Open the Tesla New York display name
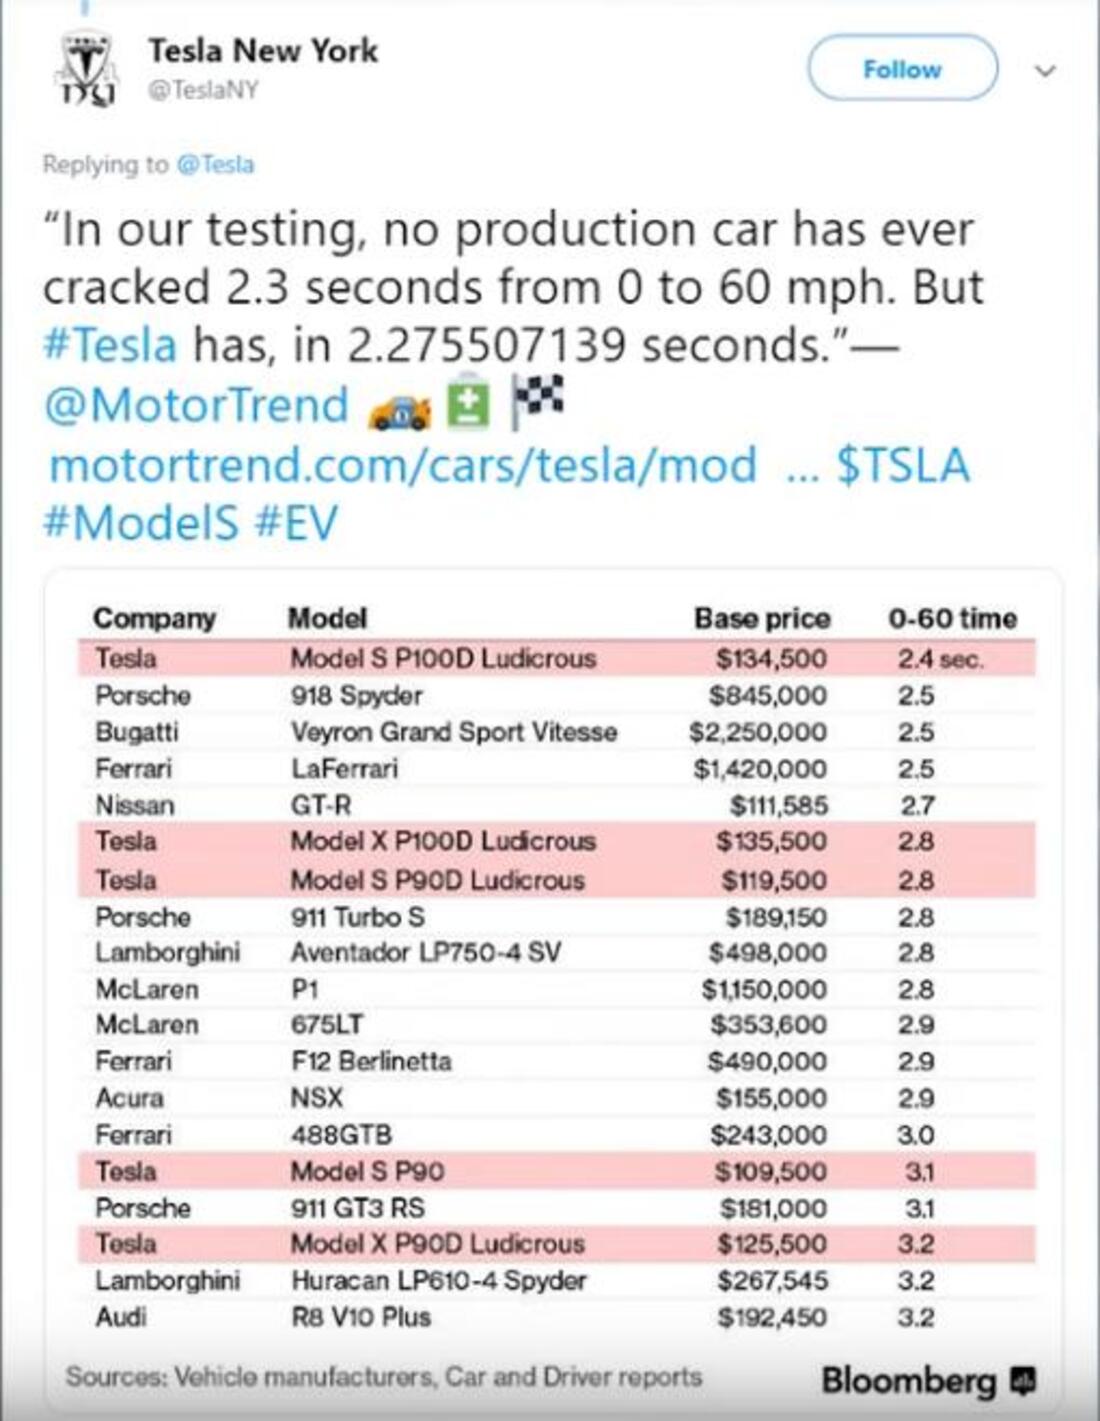 [263, 50]
